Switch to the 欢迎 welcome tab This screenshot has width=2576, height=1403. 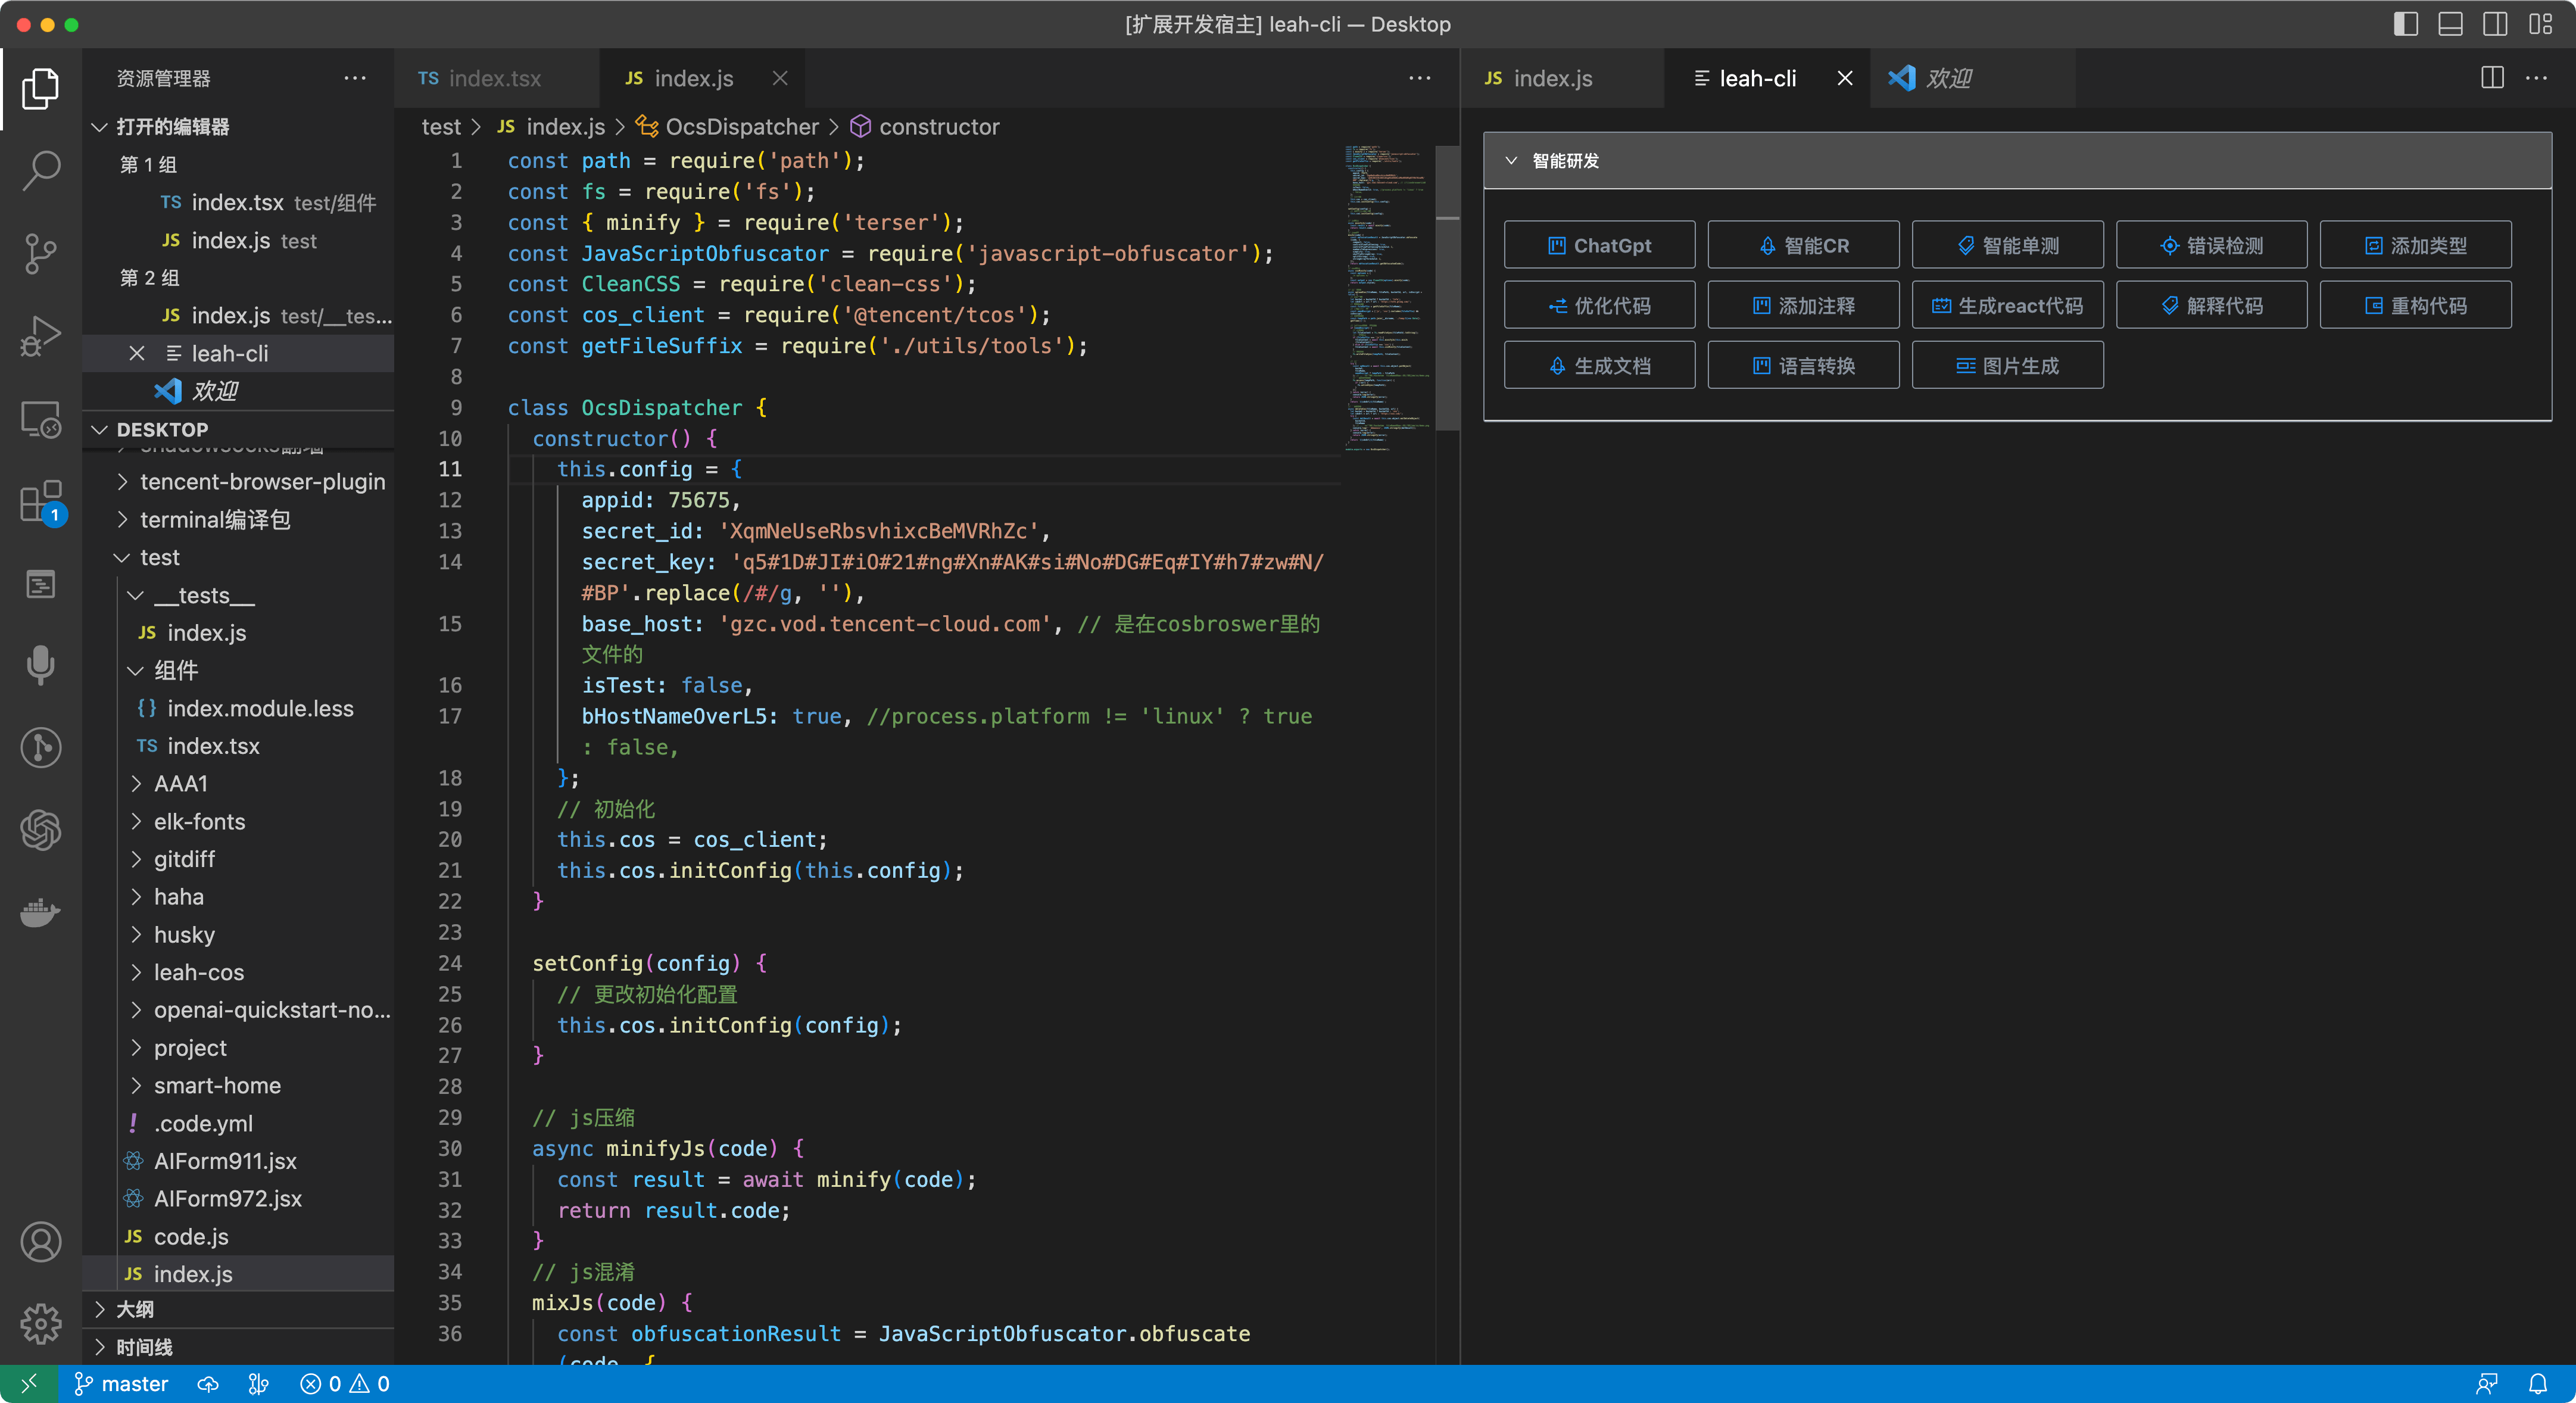[1949, 78]
